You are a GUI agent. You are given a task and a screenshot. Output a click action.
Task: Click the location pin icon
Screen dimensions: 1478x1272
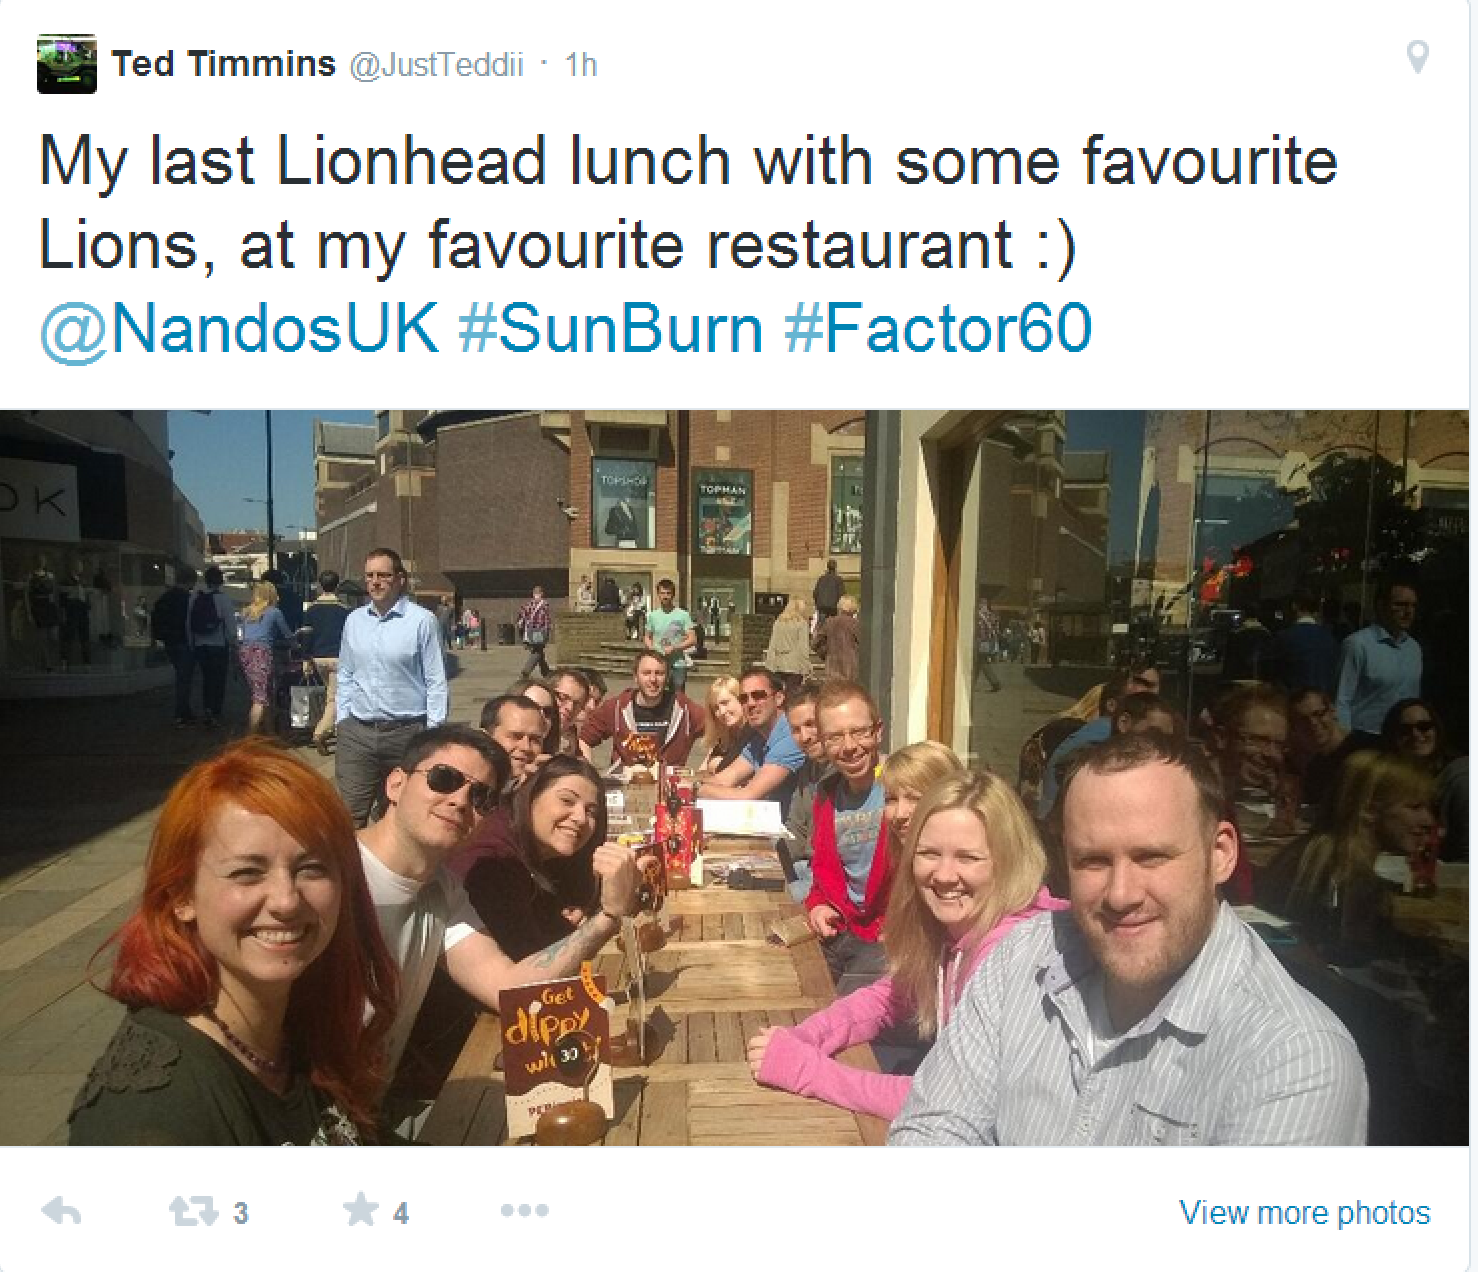click(x=1417, y=58)
